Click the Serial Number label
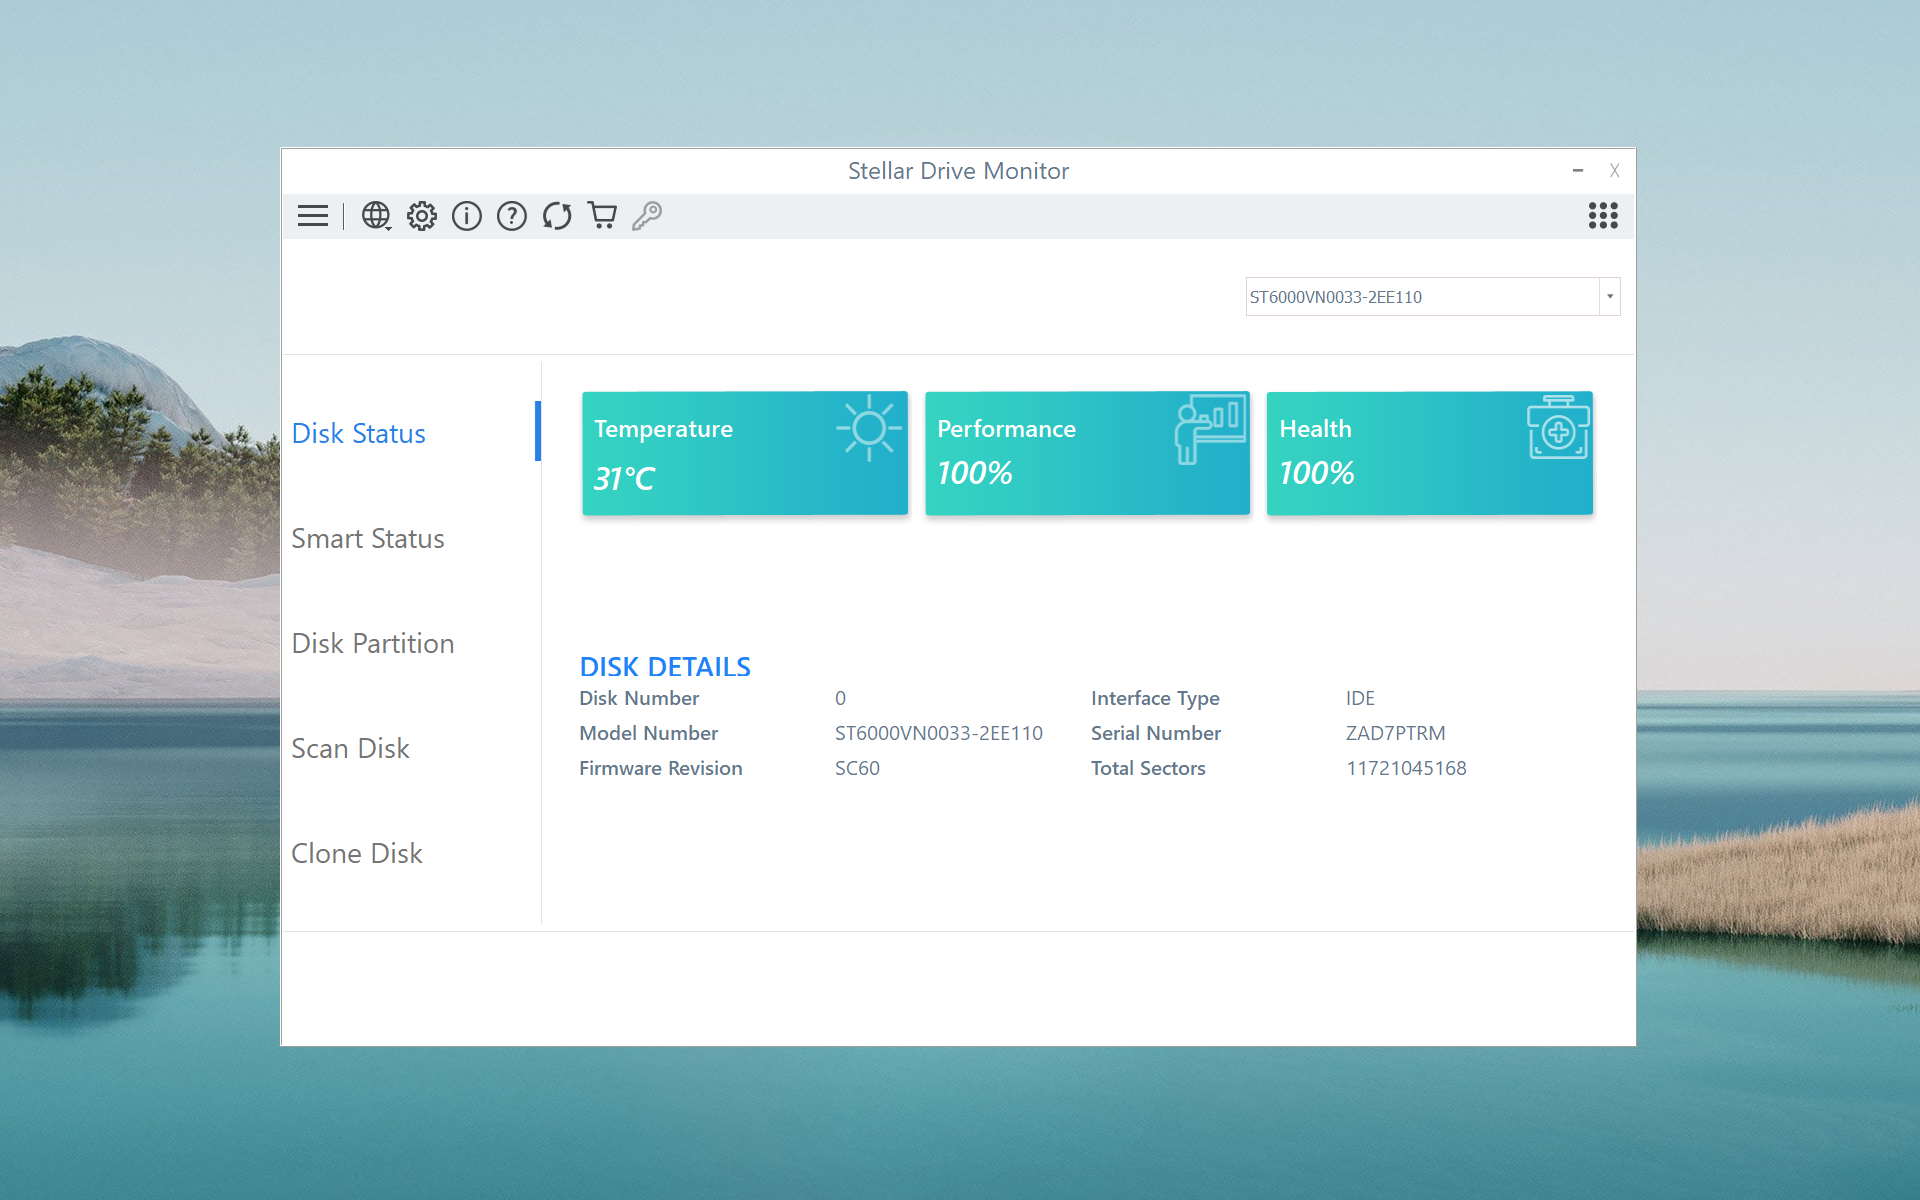Viewport: 1920px width, 1200px height. click(x=1156, y=733)
